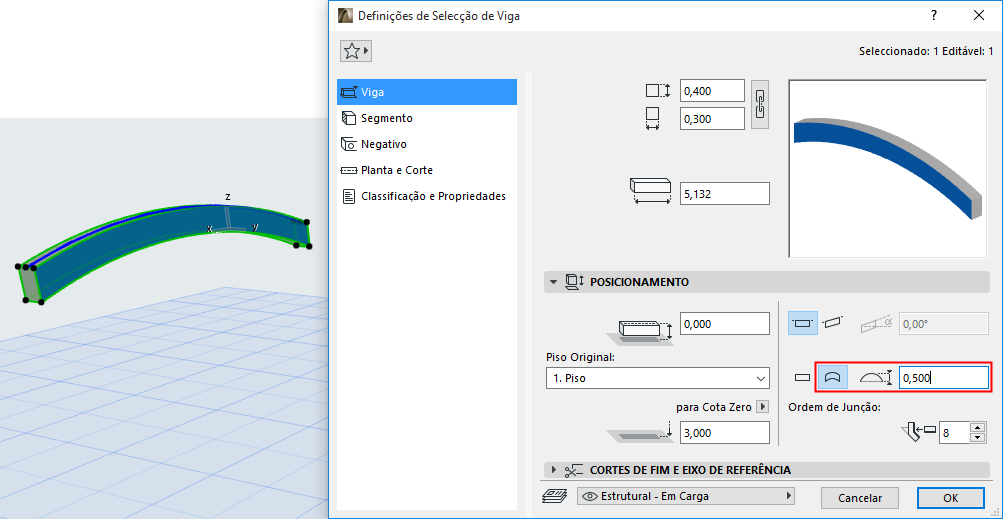
Task: Open the Negativo settings page
Action: [427, 144]
